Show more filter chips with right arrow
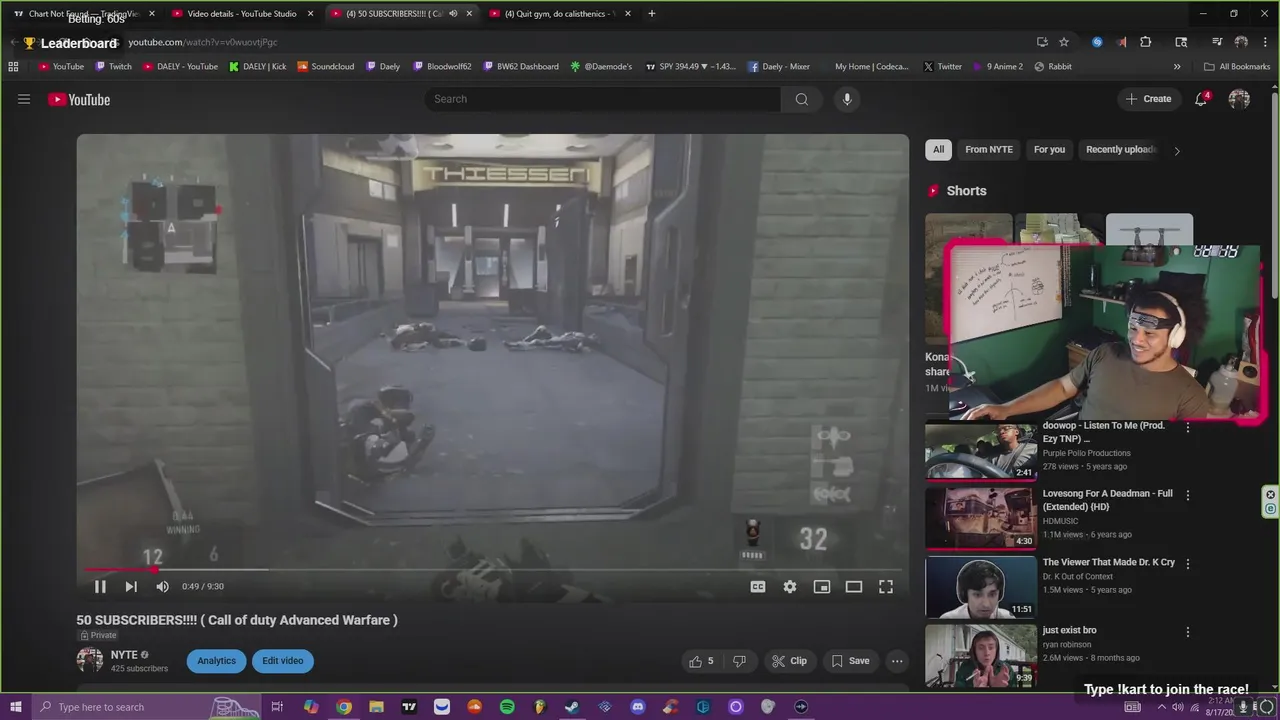This screenshot has height=720, width=1280. (1177, 151)
